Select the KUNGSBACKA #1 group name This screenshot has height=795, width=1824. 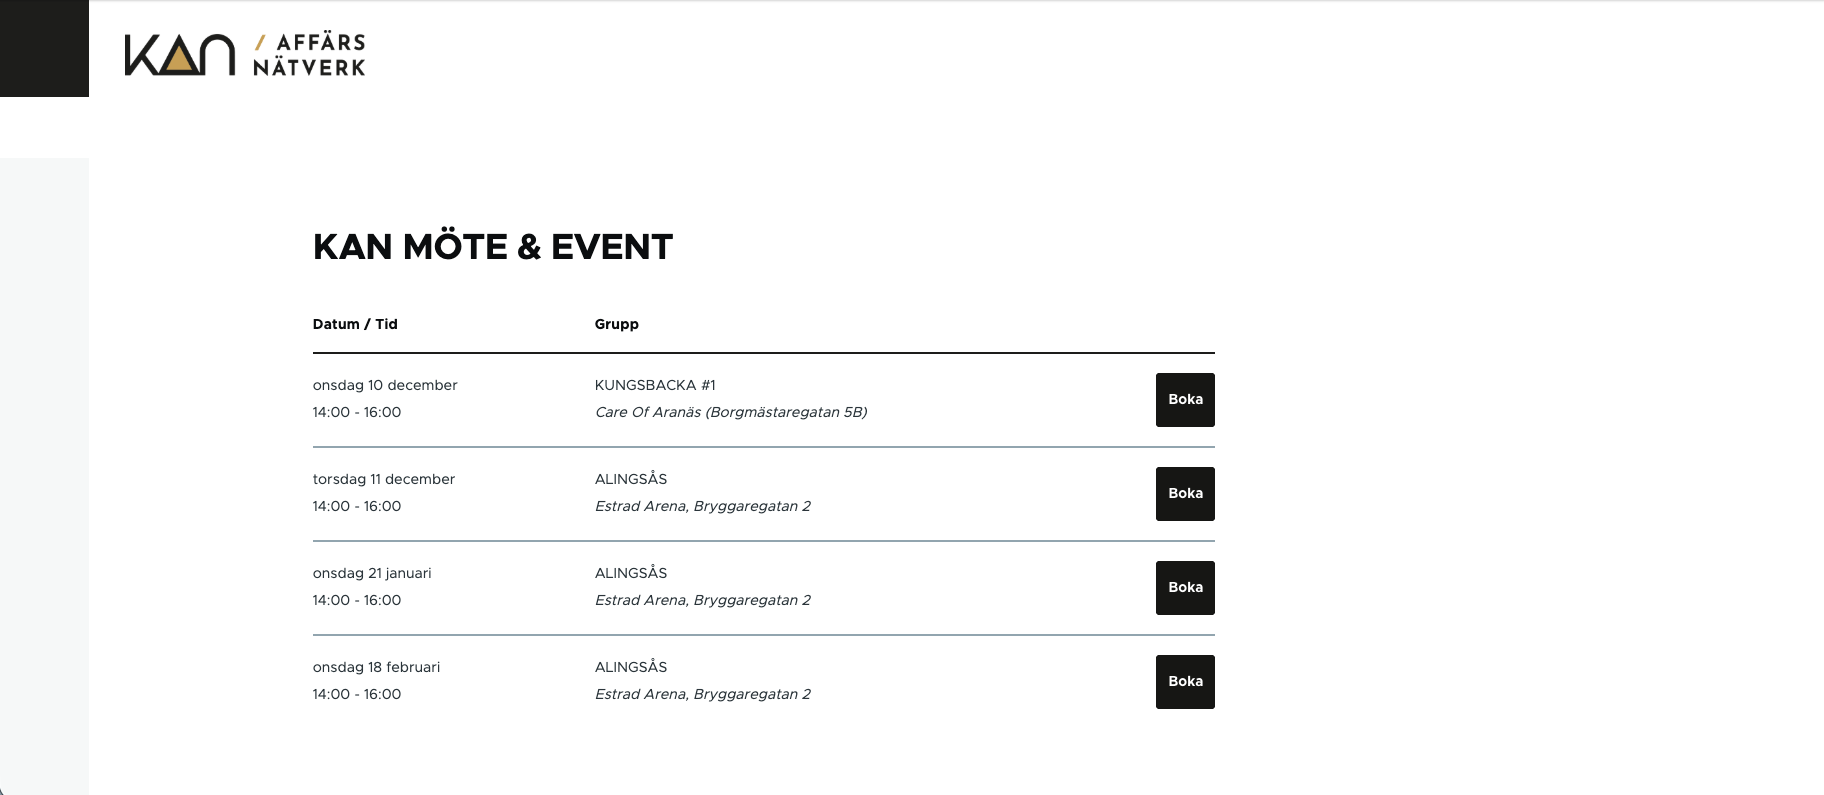655,385
